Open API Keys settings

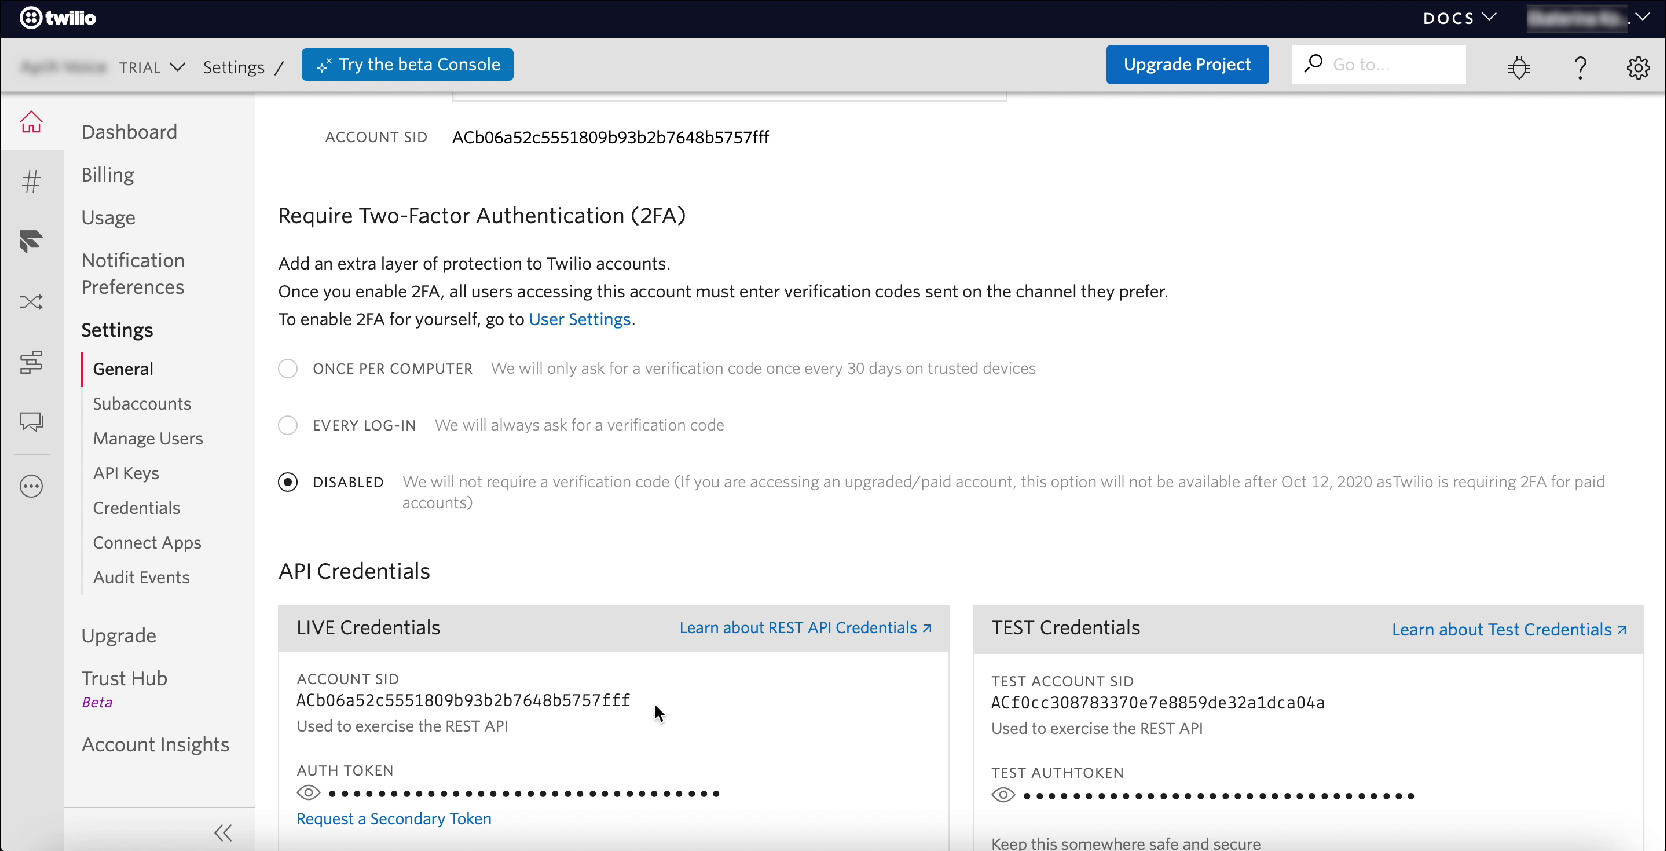coord(126,474)
